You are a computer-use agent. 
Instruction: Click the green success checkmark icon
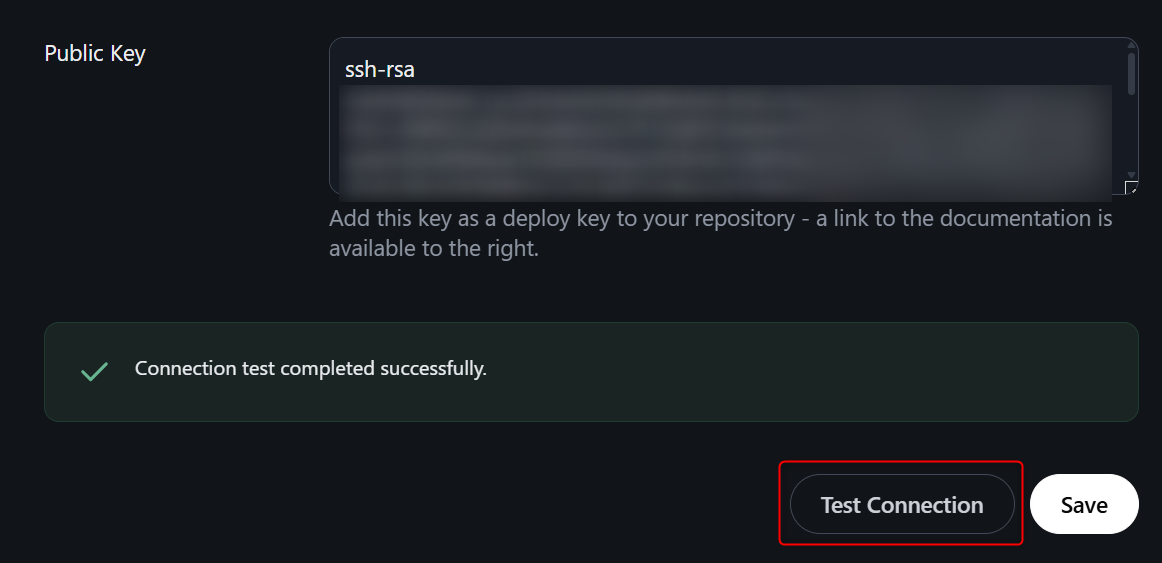click(x=94, y=372)
